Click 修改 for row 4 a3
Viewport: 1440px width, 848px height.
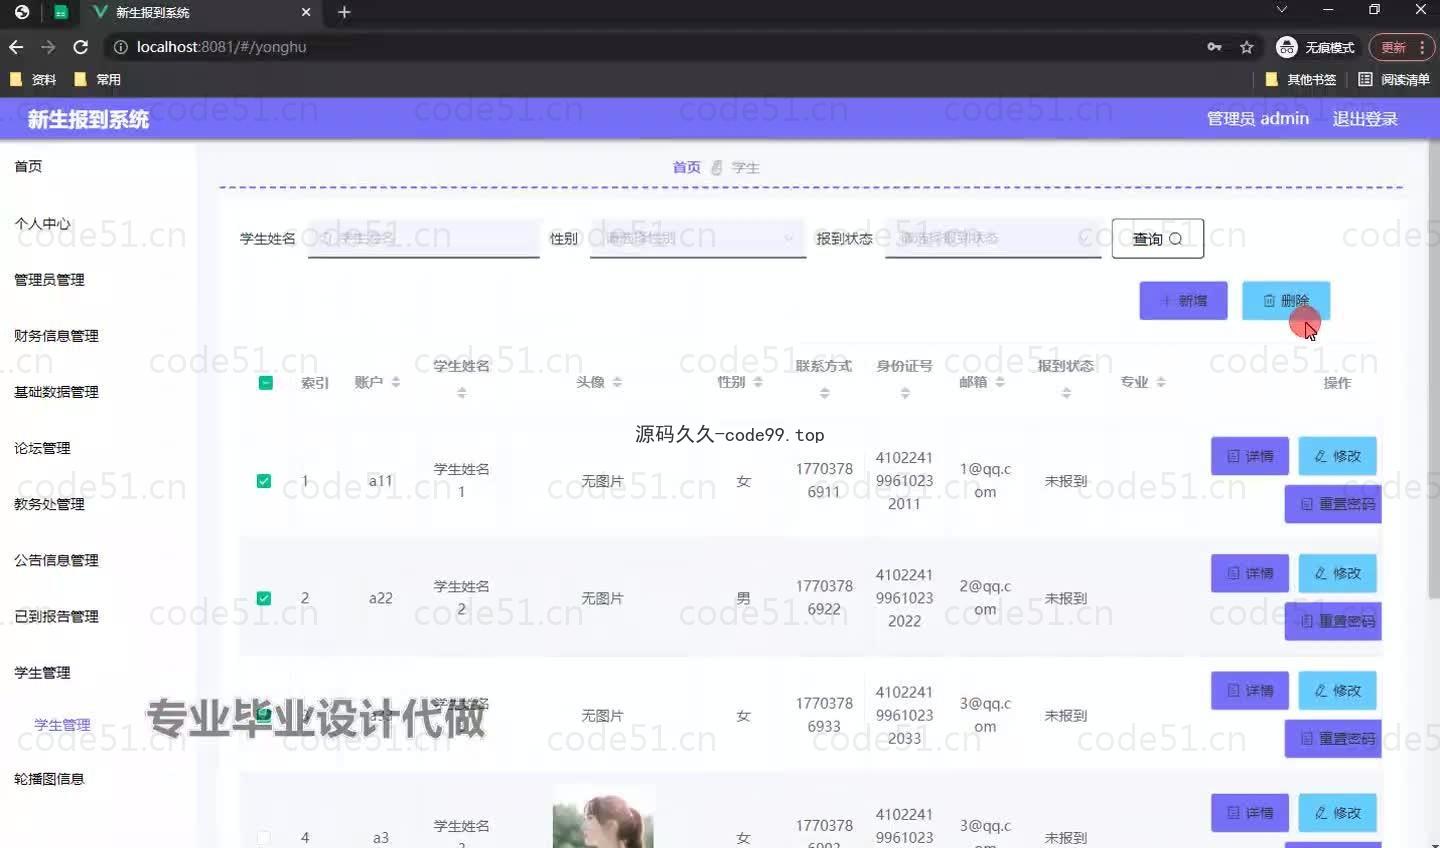[1338, 813]
